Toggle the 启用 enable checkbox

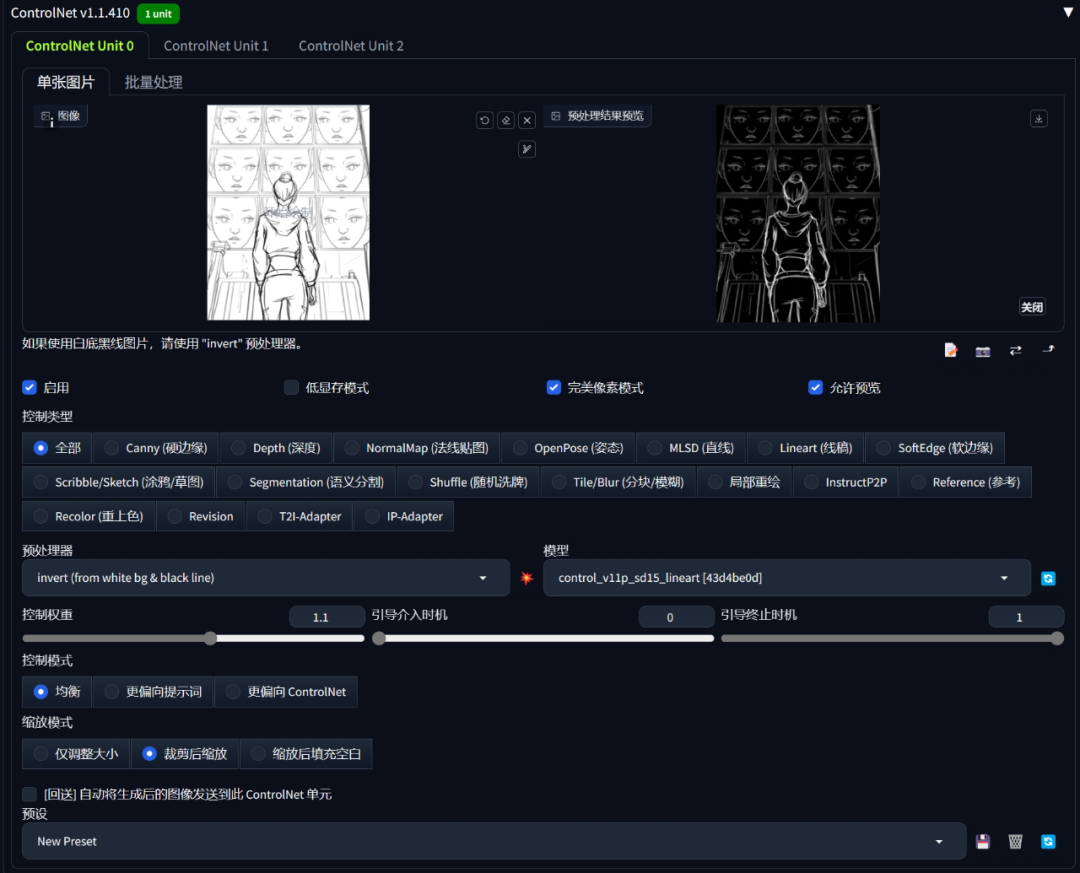coord(29,387)
